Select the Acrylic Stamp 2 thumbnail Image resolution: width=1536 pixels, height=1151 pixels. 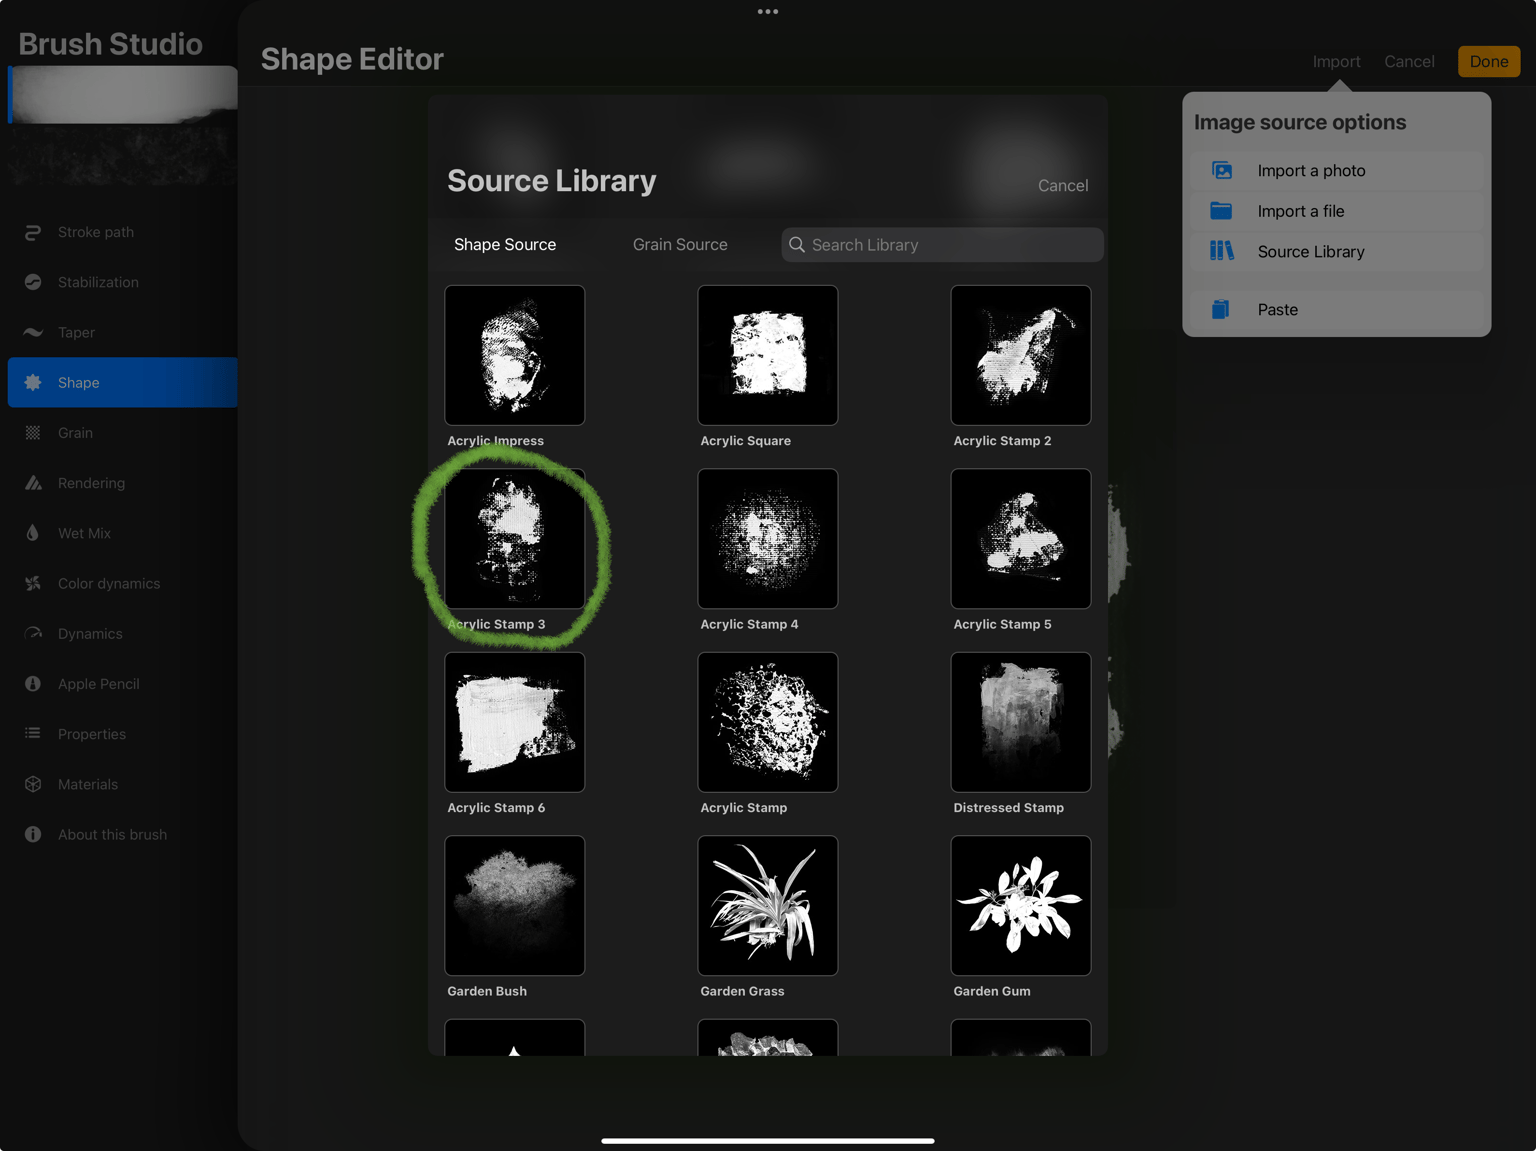1021,355
